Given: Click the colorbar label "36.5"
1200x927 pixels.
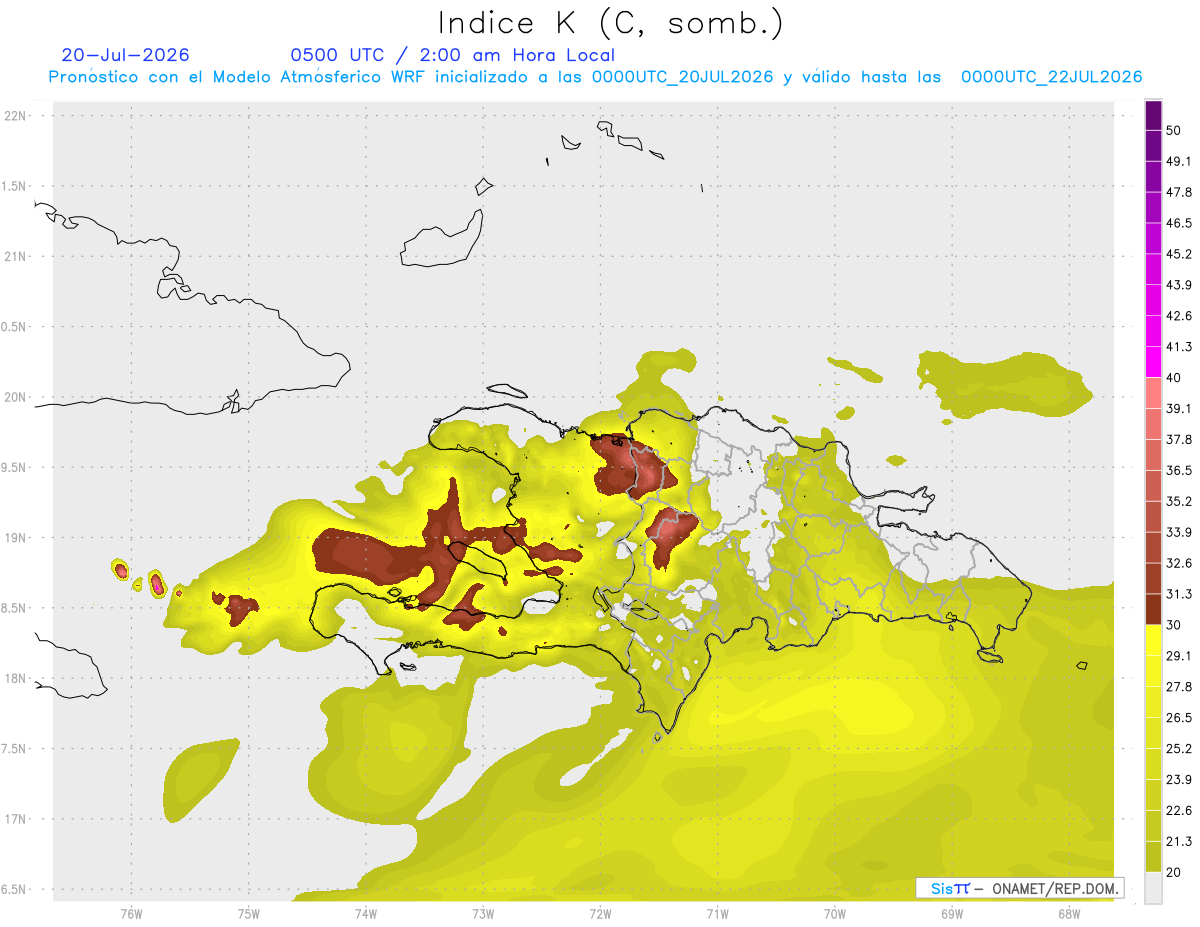Looking at the screenshot, I should (x=1179, y=470).
